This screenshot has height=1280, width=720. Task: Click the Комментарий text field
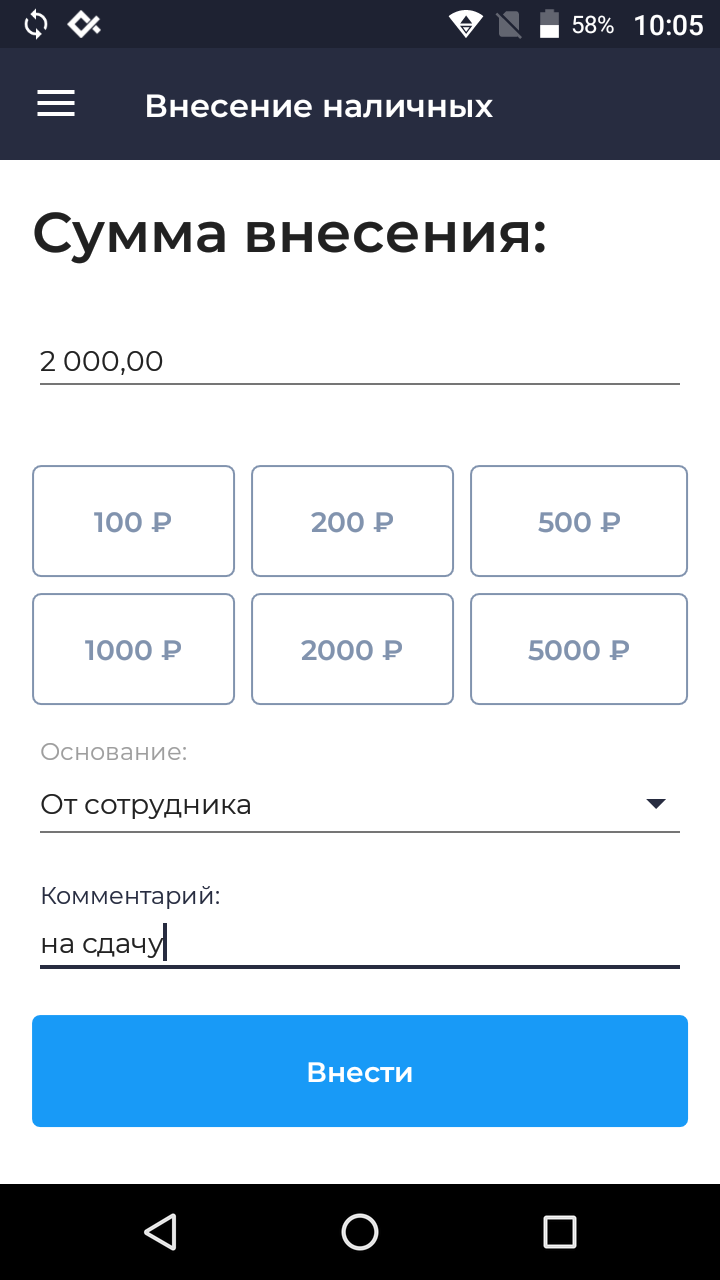click(x=360, y=943)
